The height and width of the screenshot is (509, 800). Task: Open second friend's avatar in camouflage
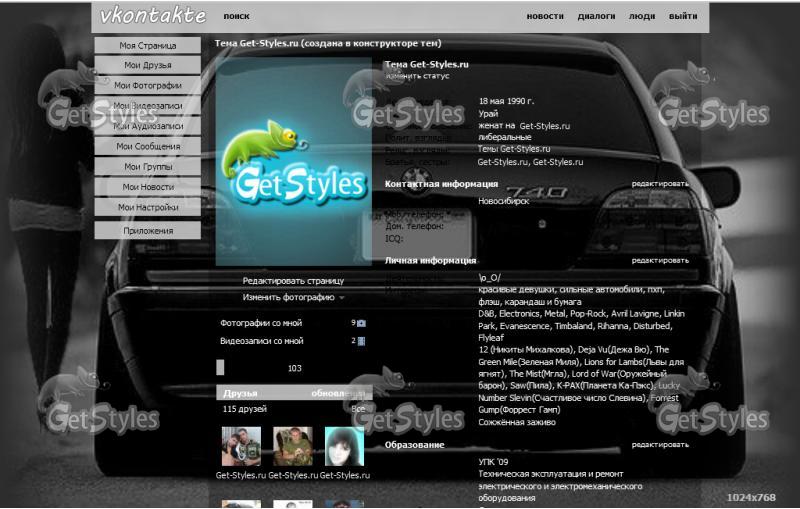click(293, 447)
